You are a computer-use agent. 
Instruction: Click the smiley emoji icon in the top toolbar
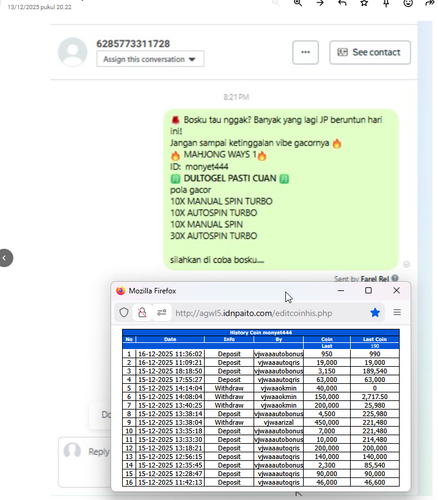tap(408, 3)
